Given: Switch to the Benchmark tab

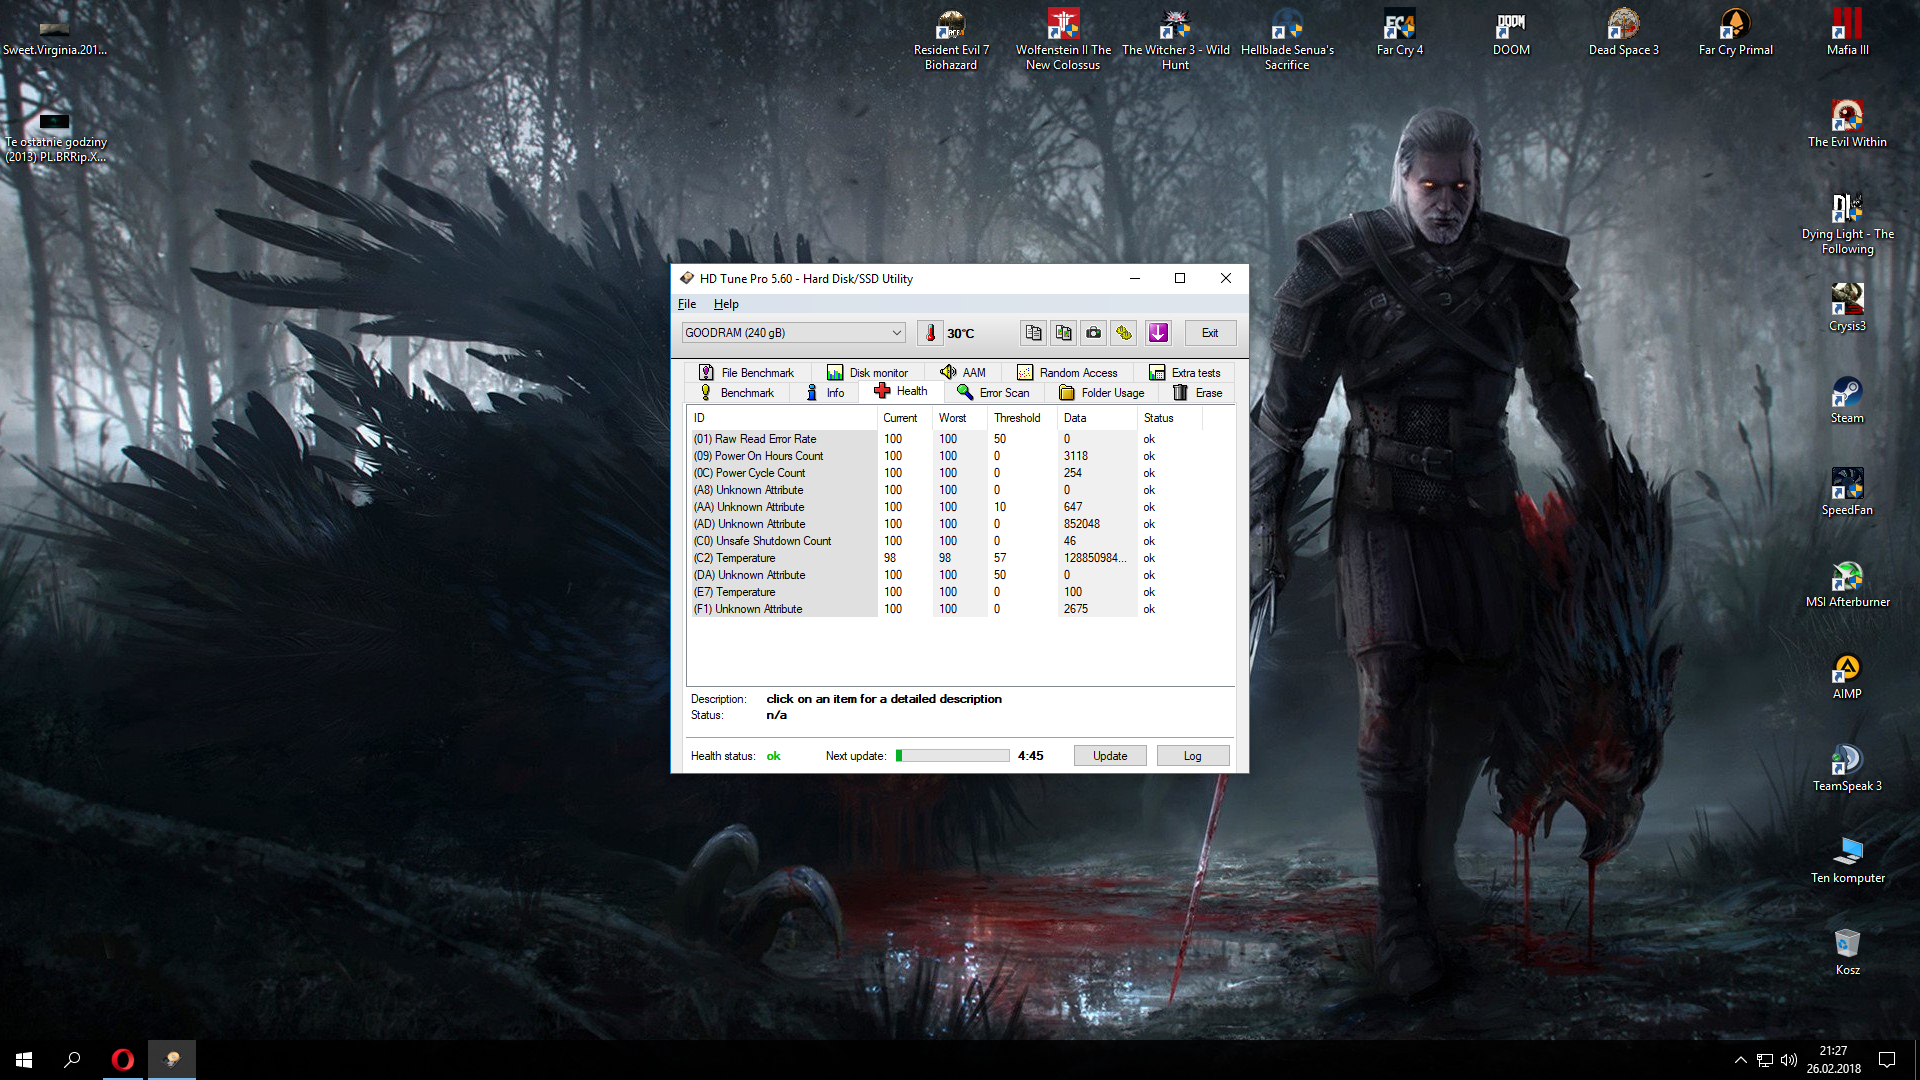Looking at the screenshot, I should tap(736, 393).
